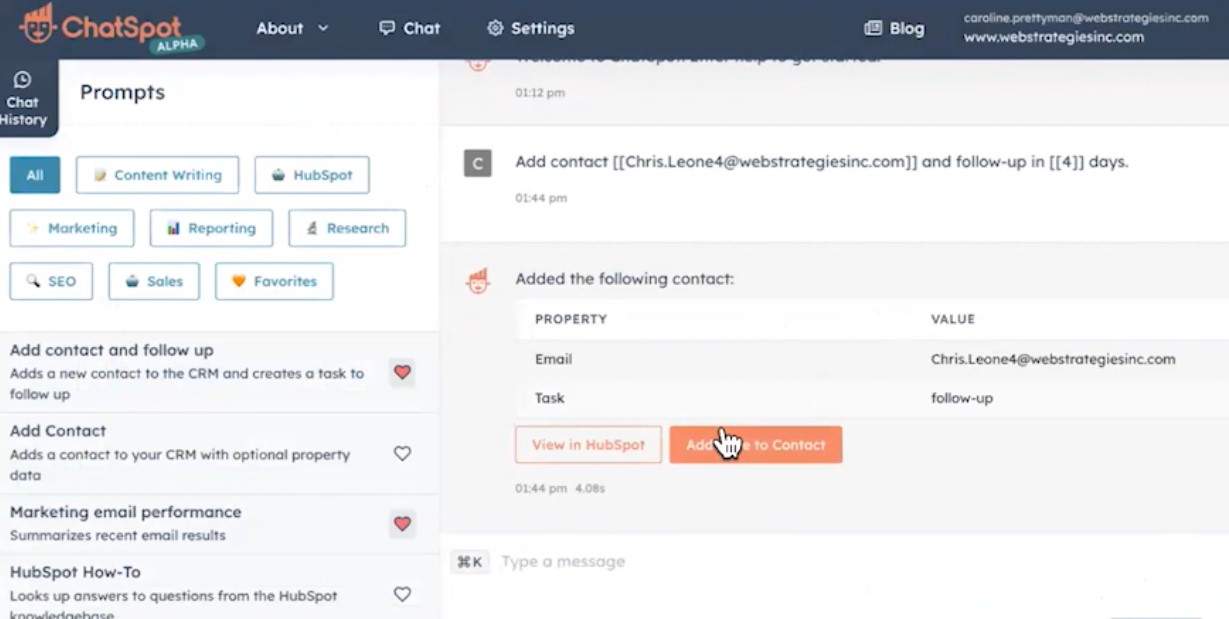Click the Task property cell
This screenshot has height=619, width=1229.
click(550, 398)
